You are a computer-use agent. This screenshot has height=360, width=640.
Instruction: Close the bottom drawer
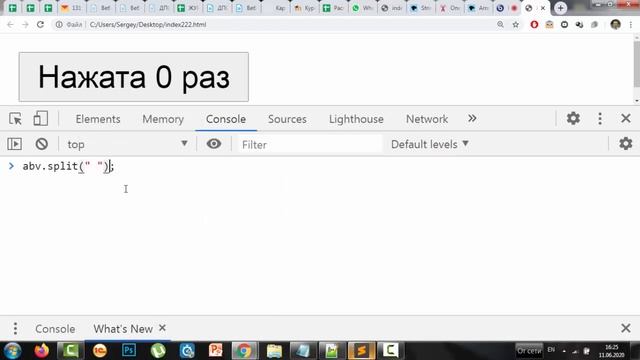[625, 328]
